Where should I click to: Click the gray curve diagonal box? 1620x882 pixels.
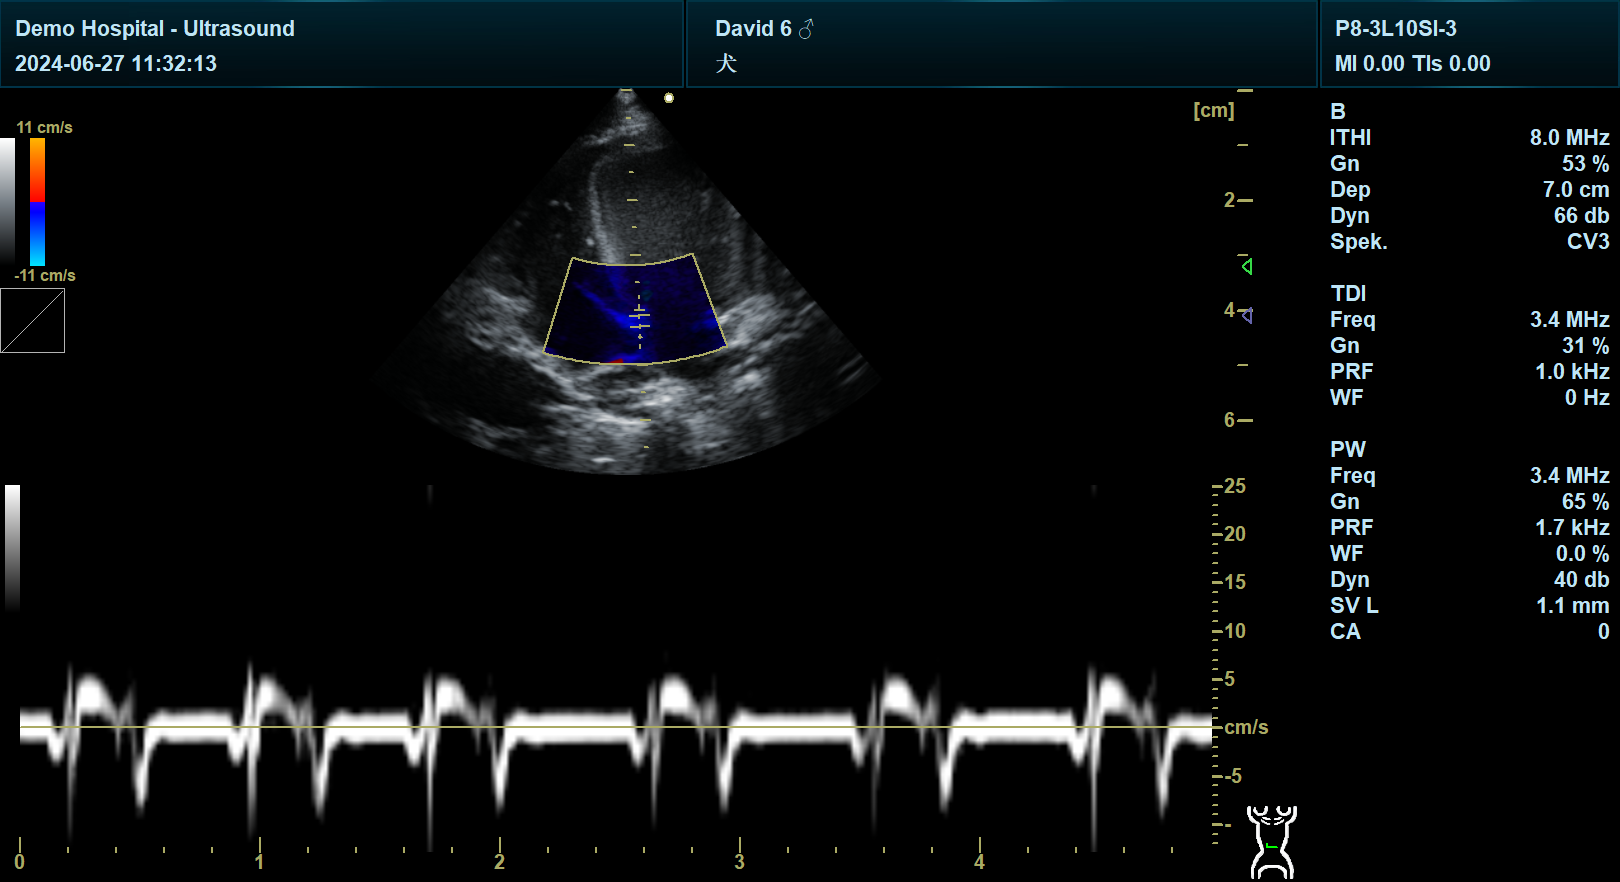(x=33, y=321)
